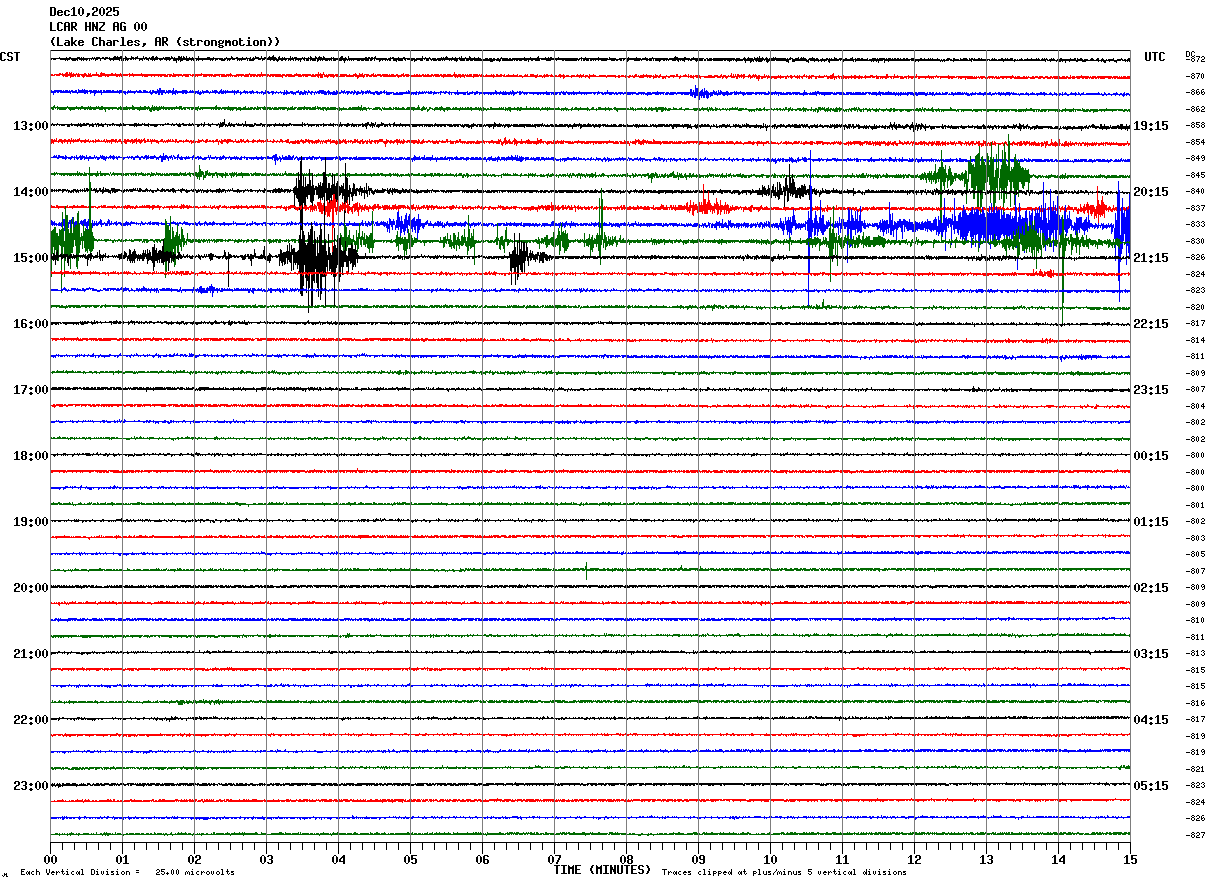
Task: Click the 00:15 UTC time label
Action: 1150,456
